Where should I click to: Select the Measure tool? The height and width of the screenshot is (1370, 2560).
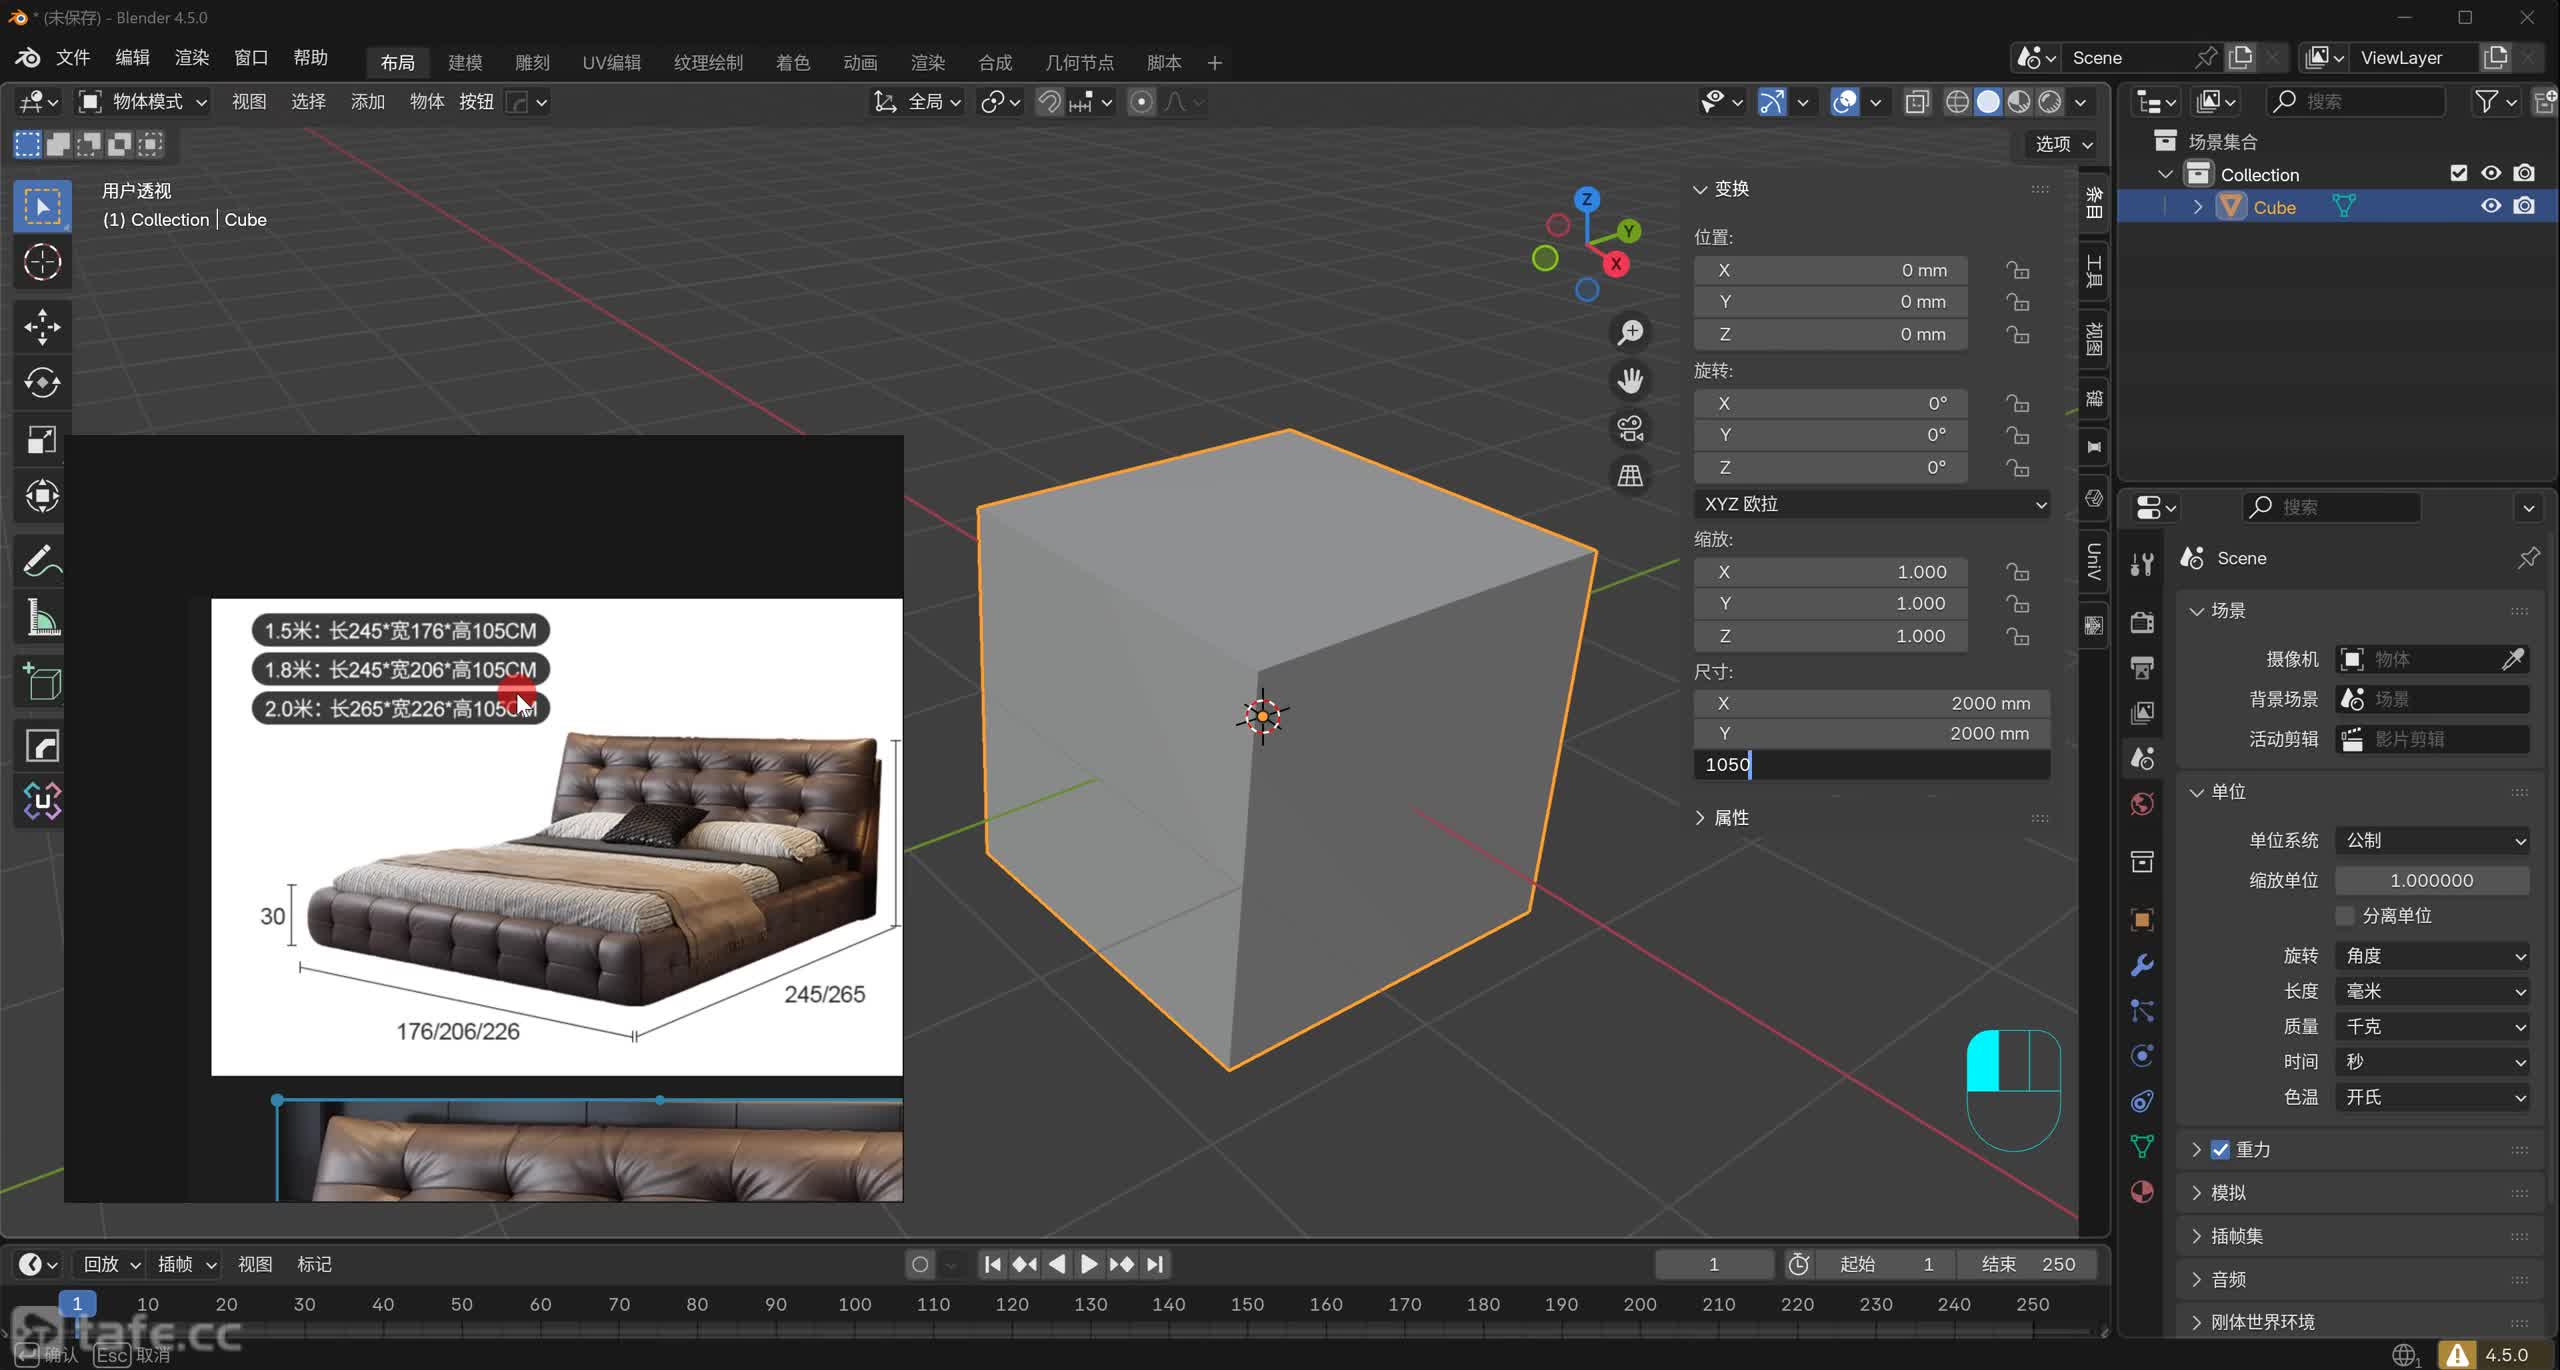42,618
